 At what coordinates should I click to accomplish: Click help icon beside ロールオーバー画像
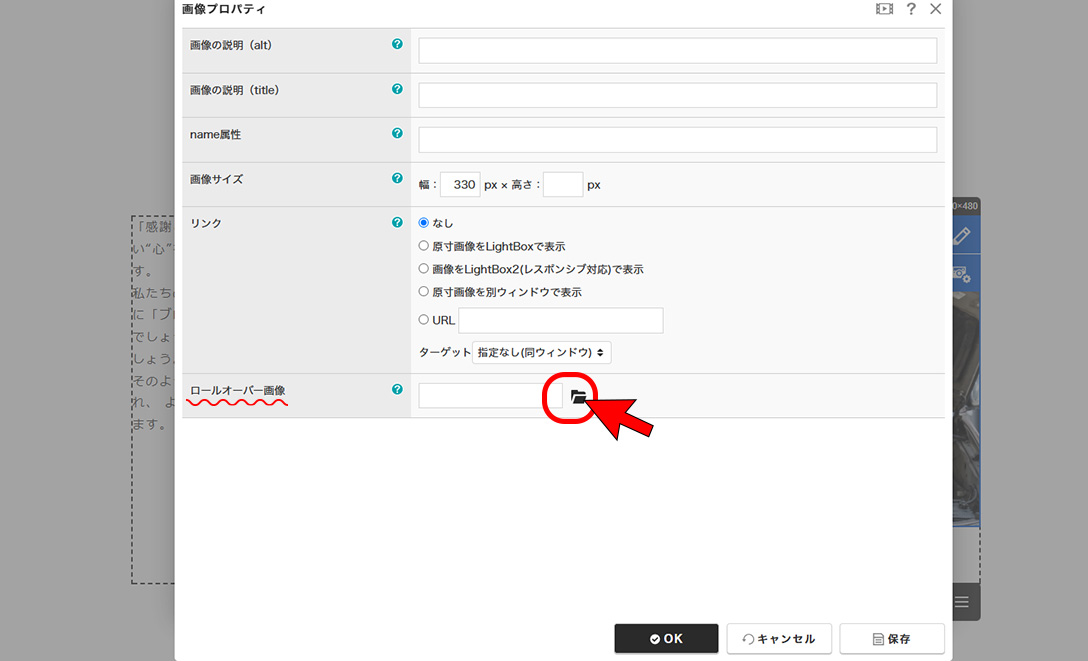397,390
